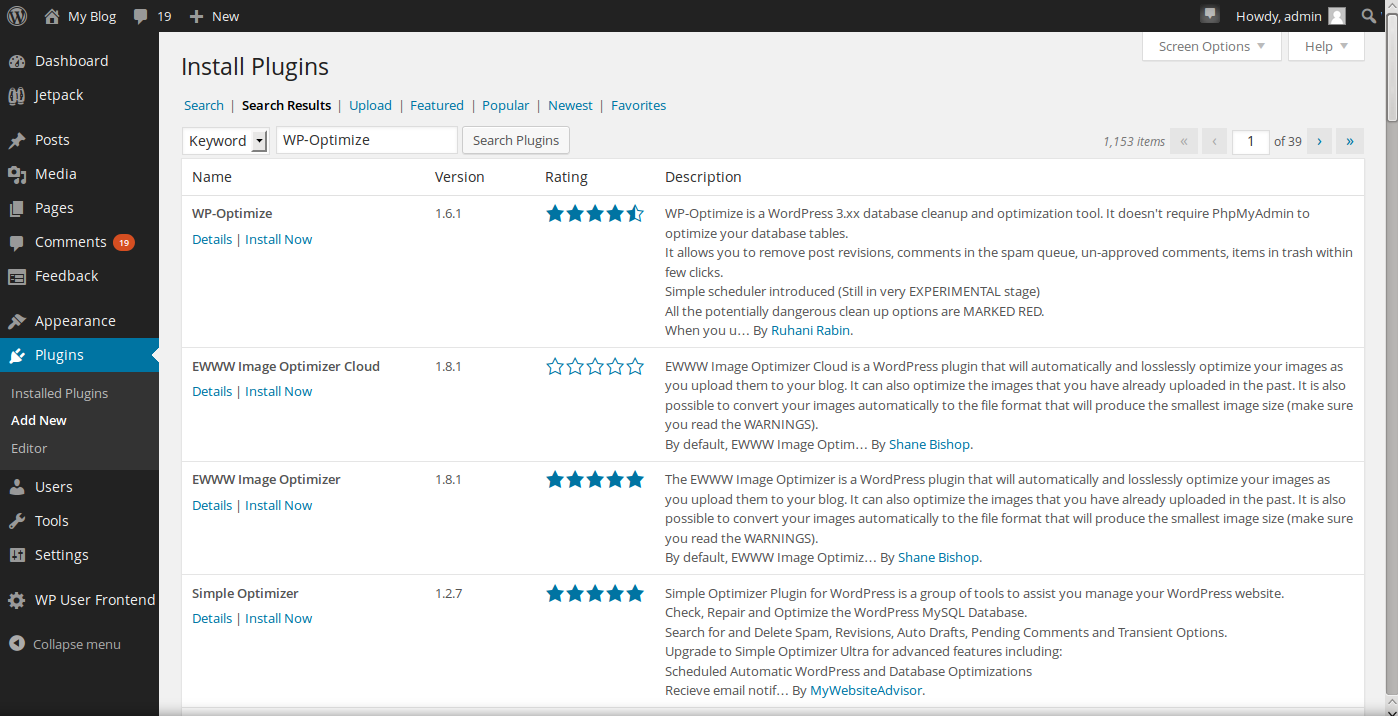Switch to the Featured plugins tab
The height and width of the screenshot is (716, 1398).
[x=437, y=105]
